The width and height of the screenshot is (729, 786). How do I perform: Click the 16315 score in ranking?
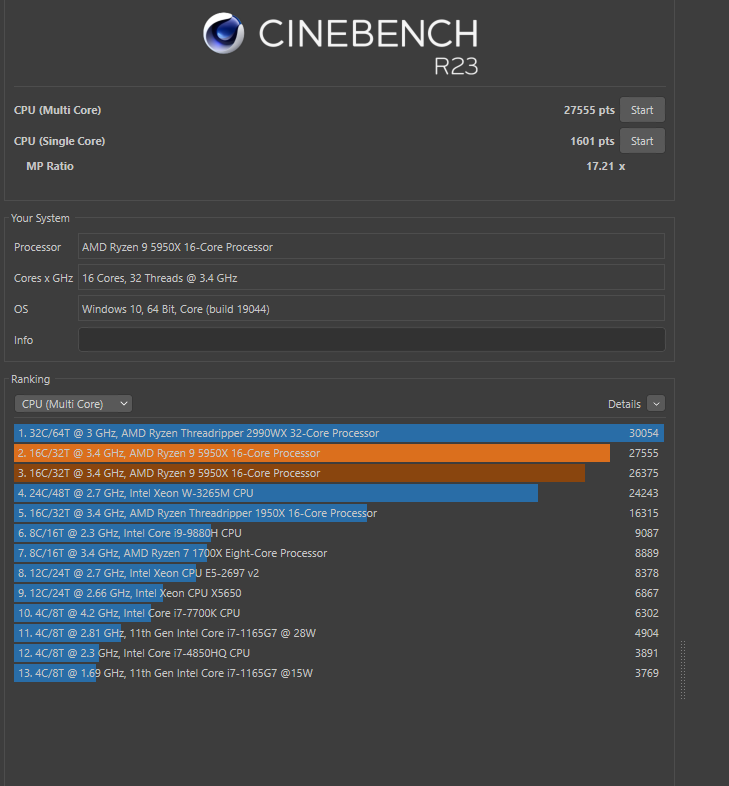pyautogui.click(x=644, y=513)
